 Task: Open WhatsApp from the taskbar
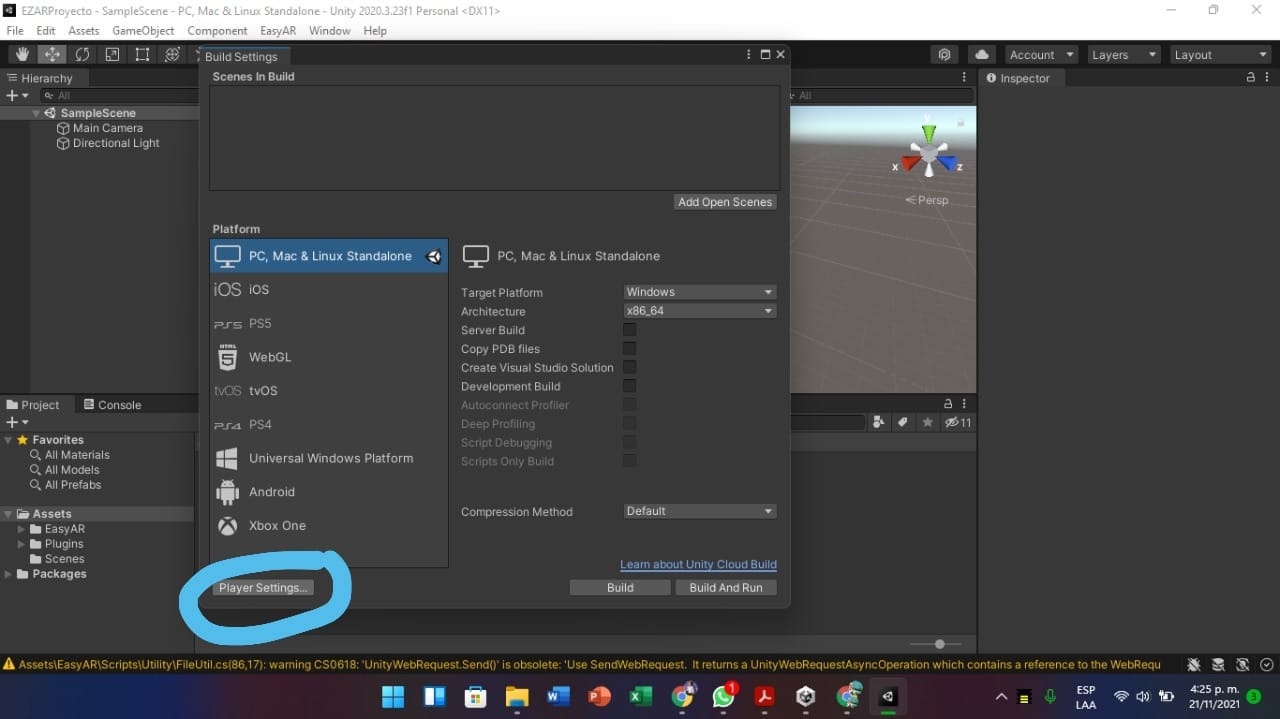click(x=723, y=697)
